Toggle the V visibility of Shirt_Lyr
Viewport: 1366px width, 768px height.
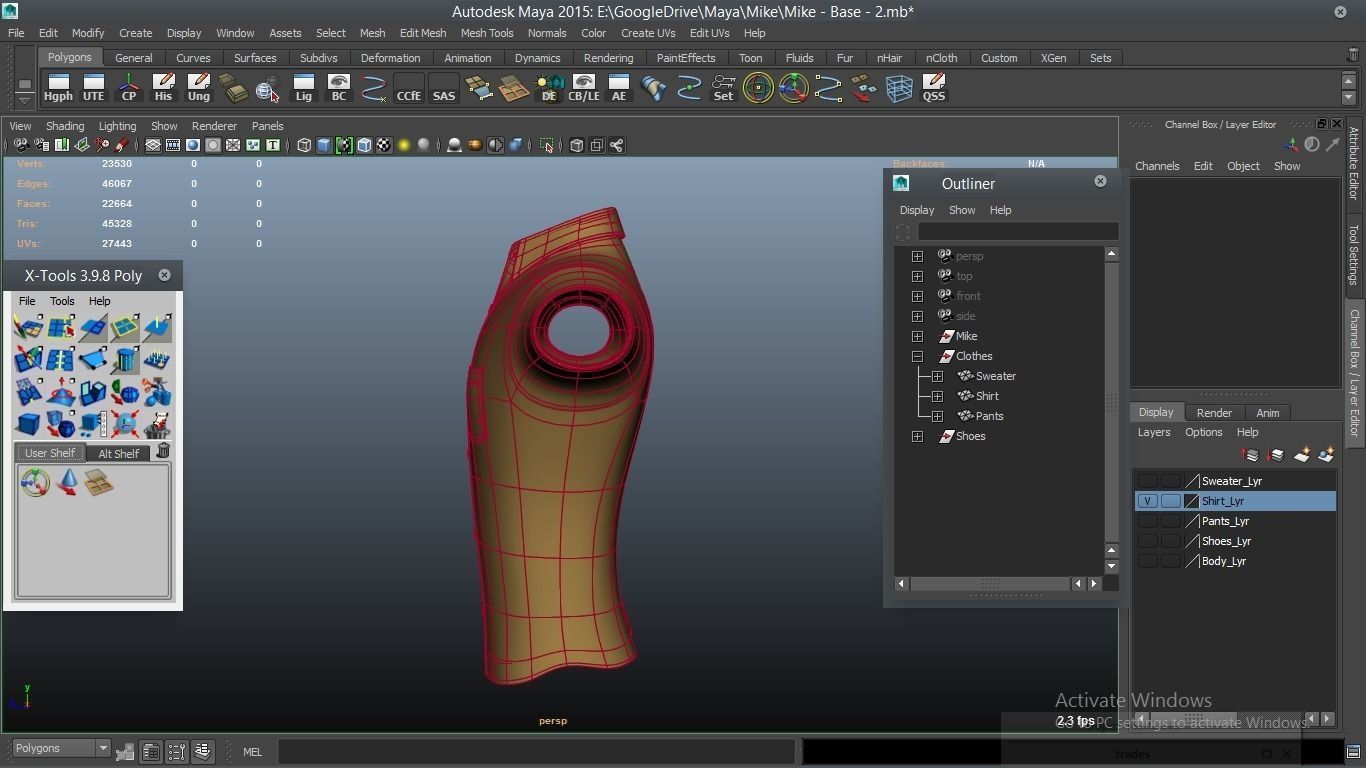1147,501
